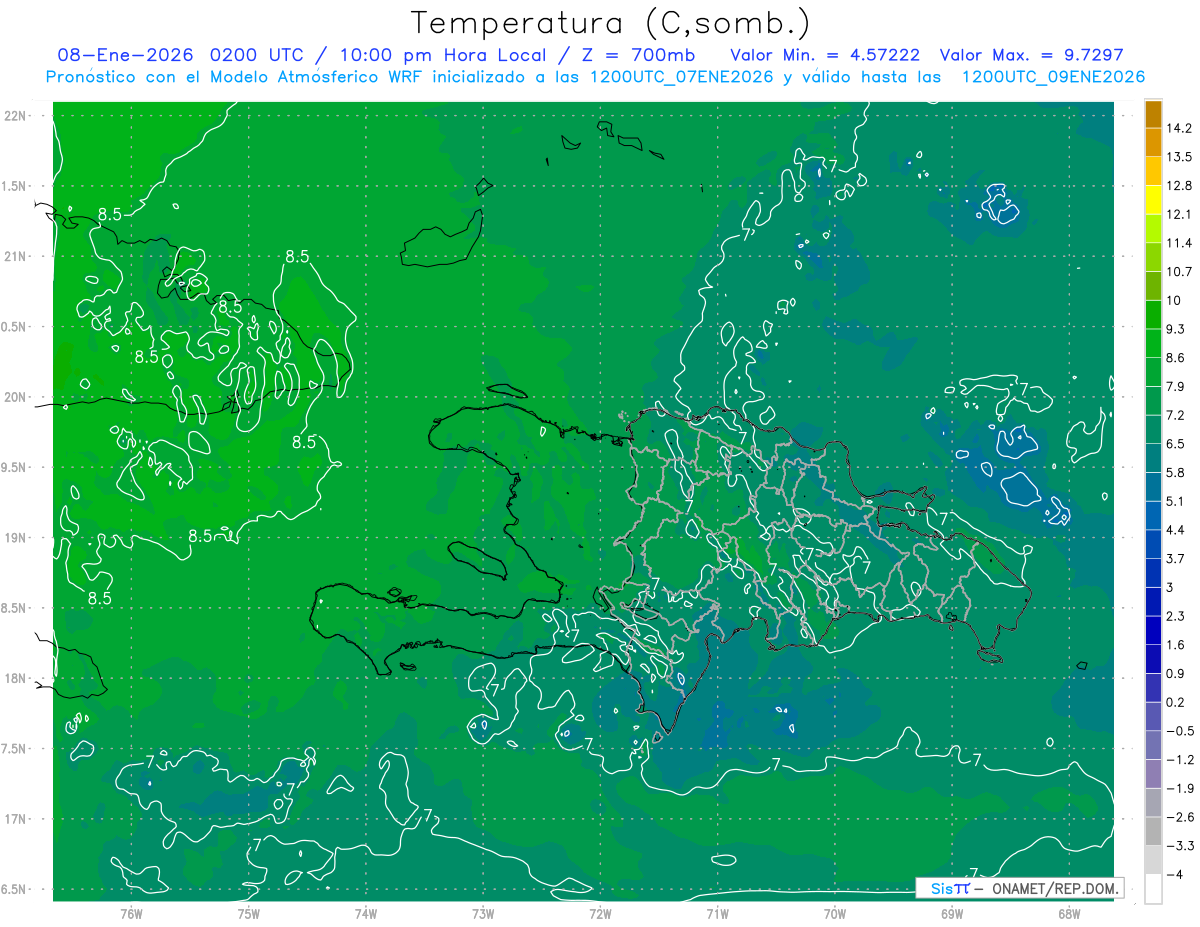The height and width of the screenshot is (927, 1200).
Task: Click the legend value '9.3'
Action: pos(1175,329)
